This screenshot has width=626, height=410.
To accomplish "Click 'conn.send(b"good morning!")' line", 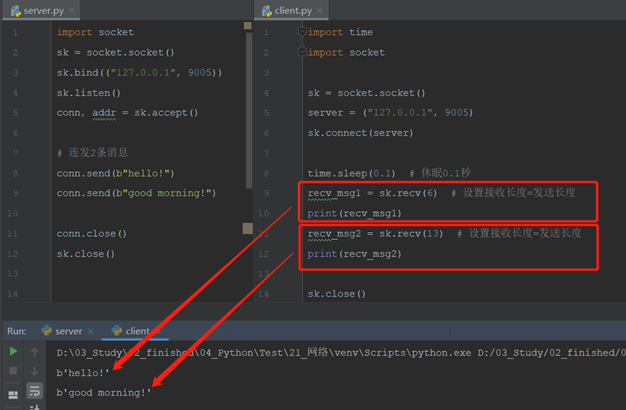I will coord(136,193).
